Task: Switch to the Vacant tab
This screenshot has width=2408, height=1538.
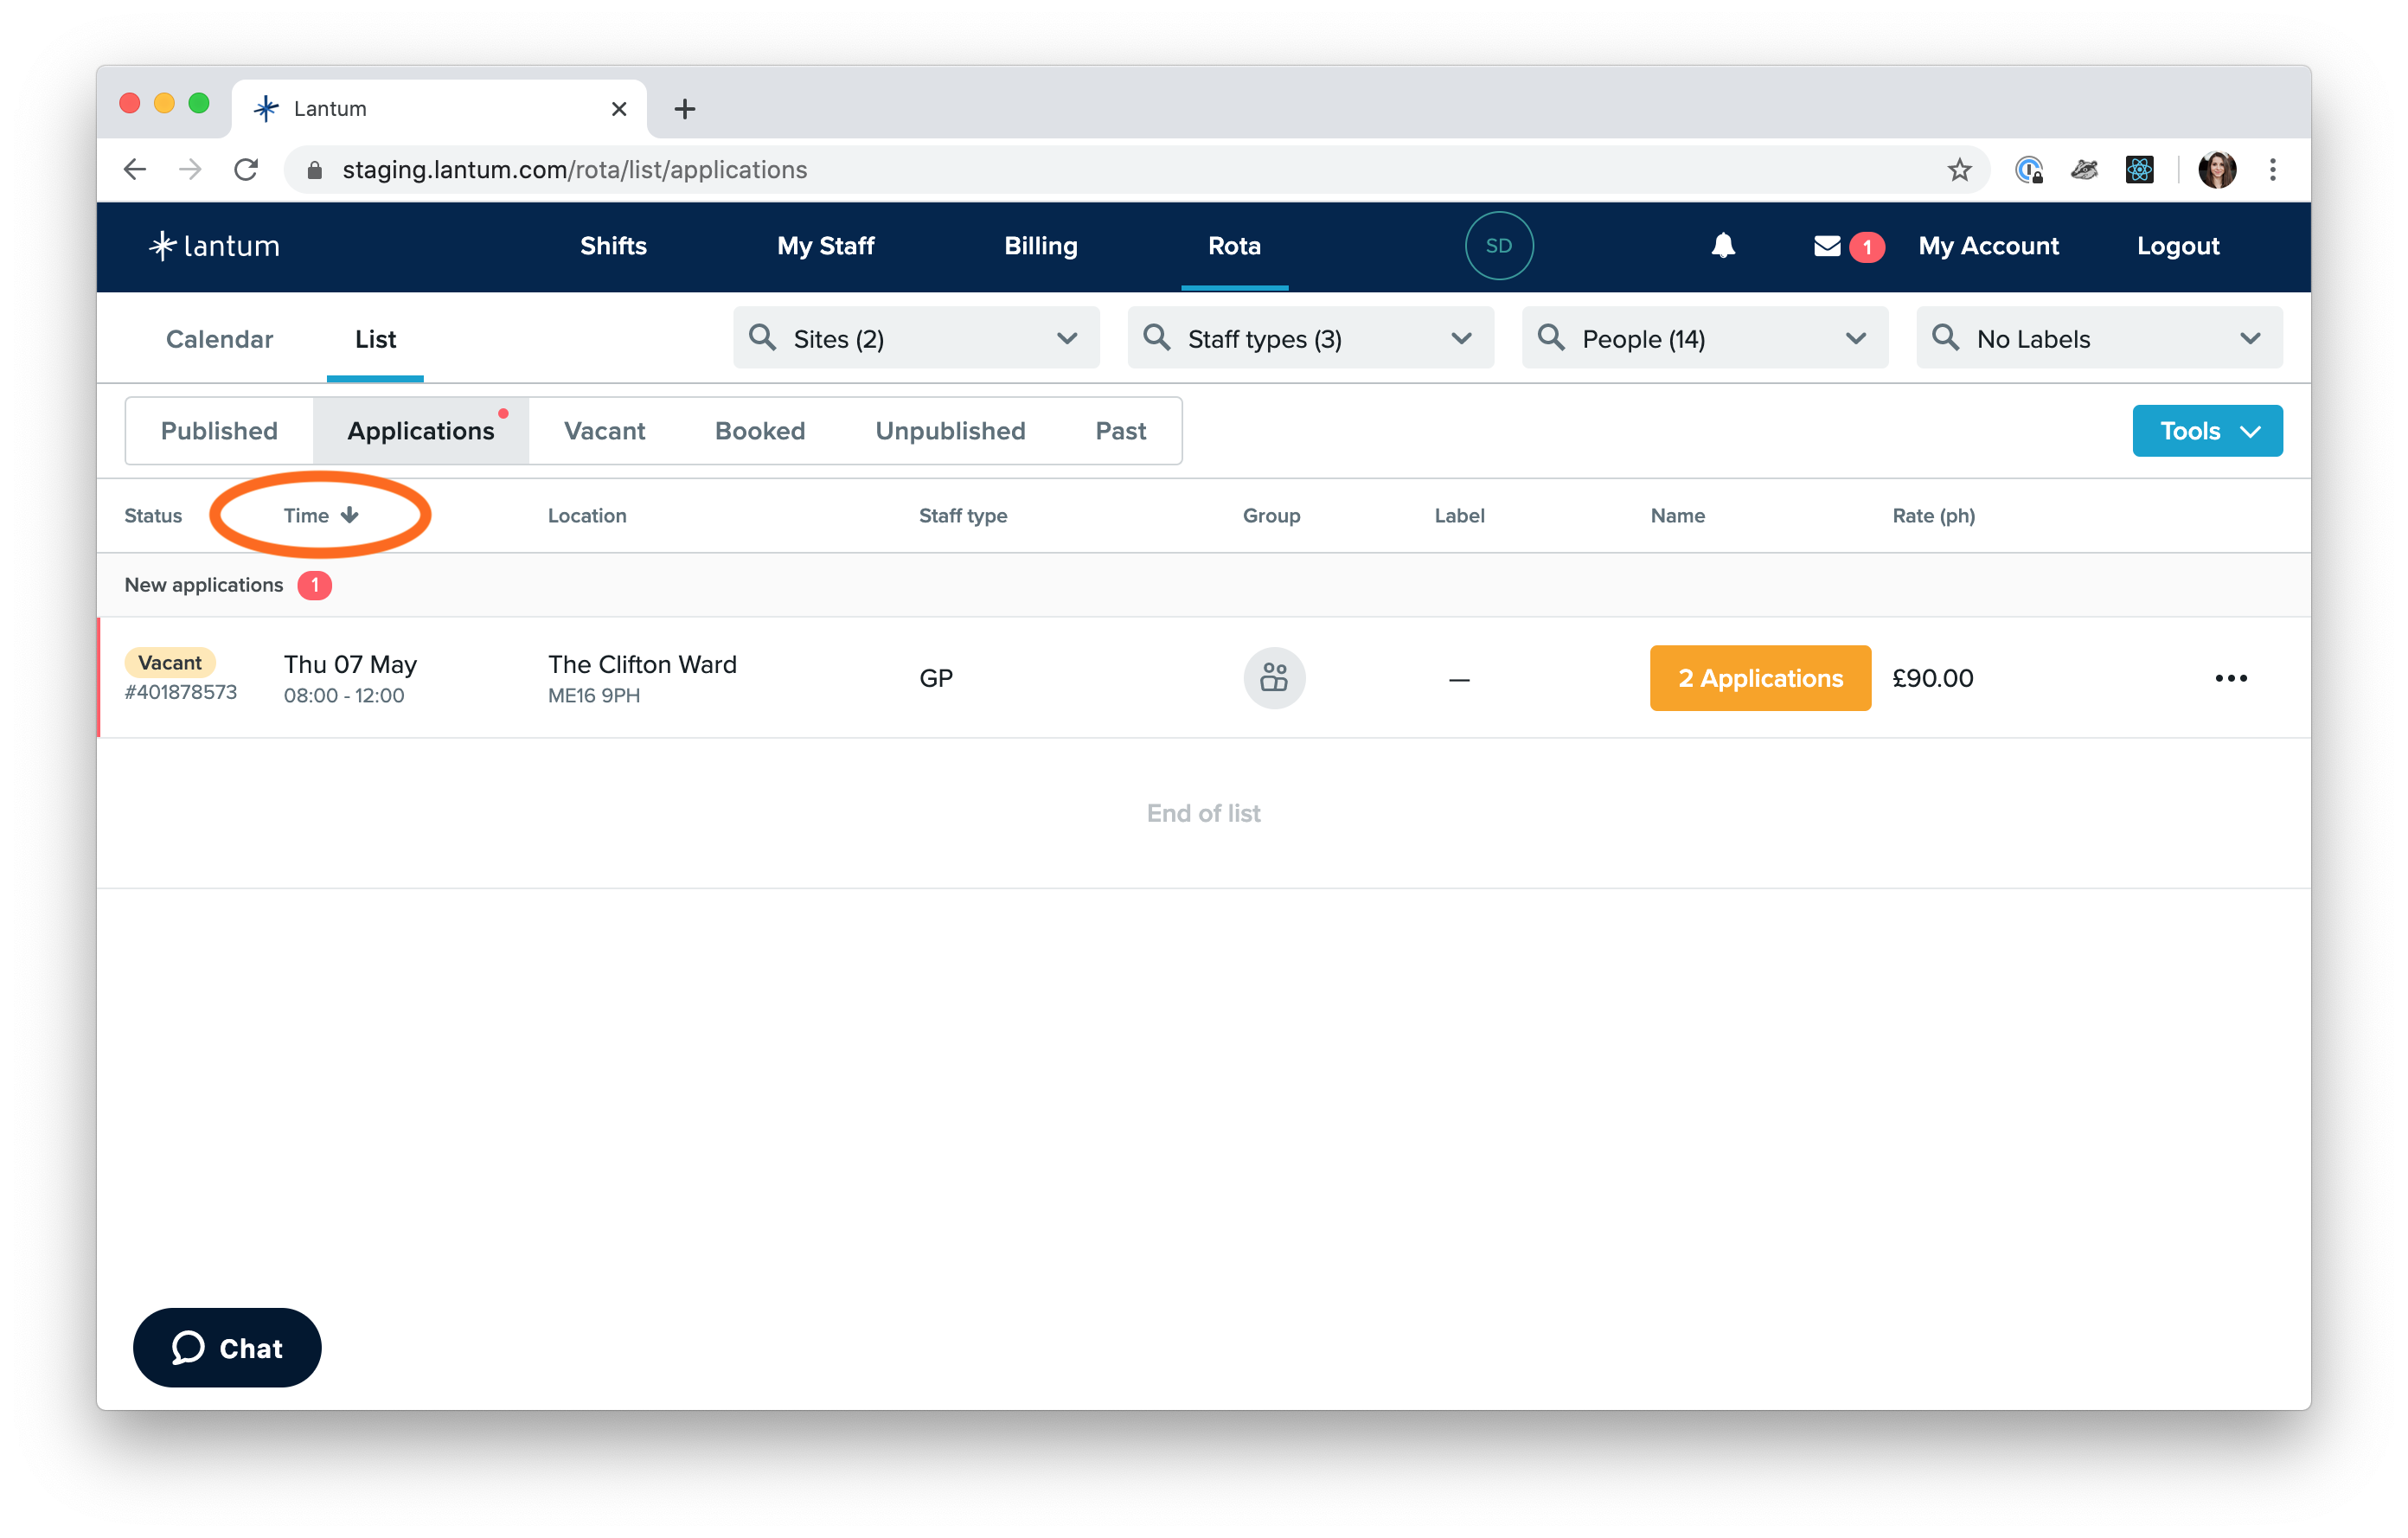Action: coord(604,431)
